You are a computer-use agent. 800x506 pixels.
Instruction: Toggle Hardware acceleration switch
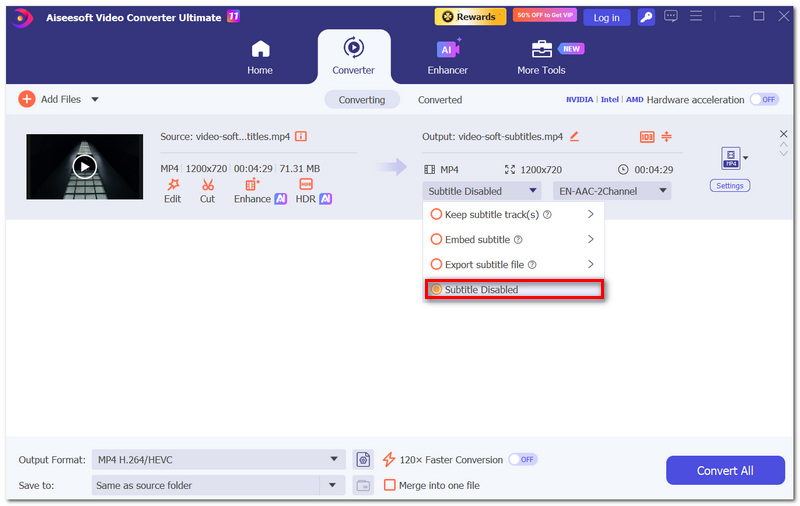(x=764, y=99)
